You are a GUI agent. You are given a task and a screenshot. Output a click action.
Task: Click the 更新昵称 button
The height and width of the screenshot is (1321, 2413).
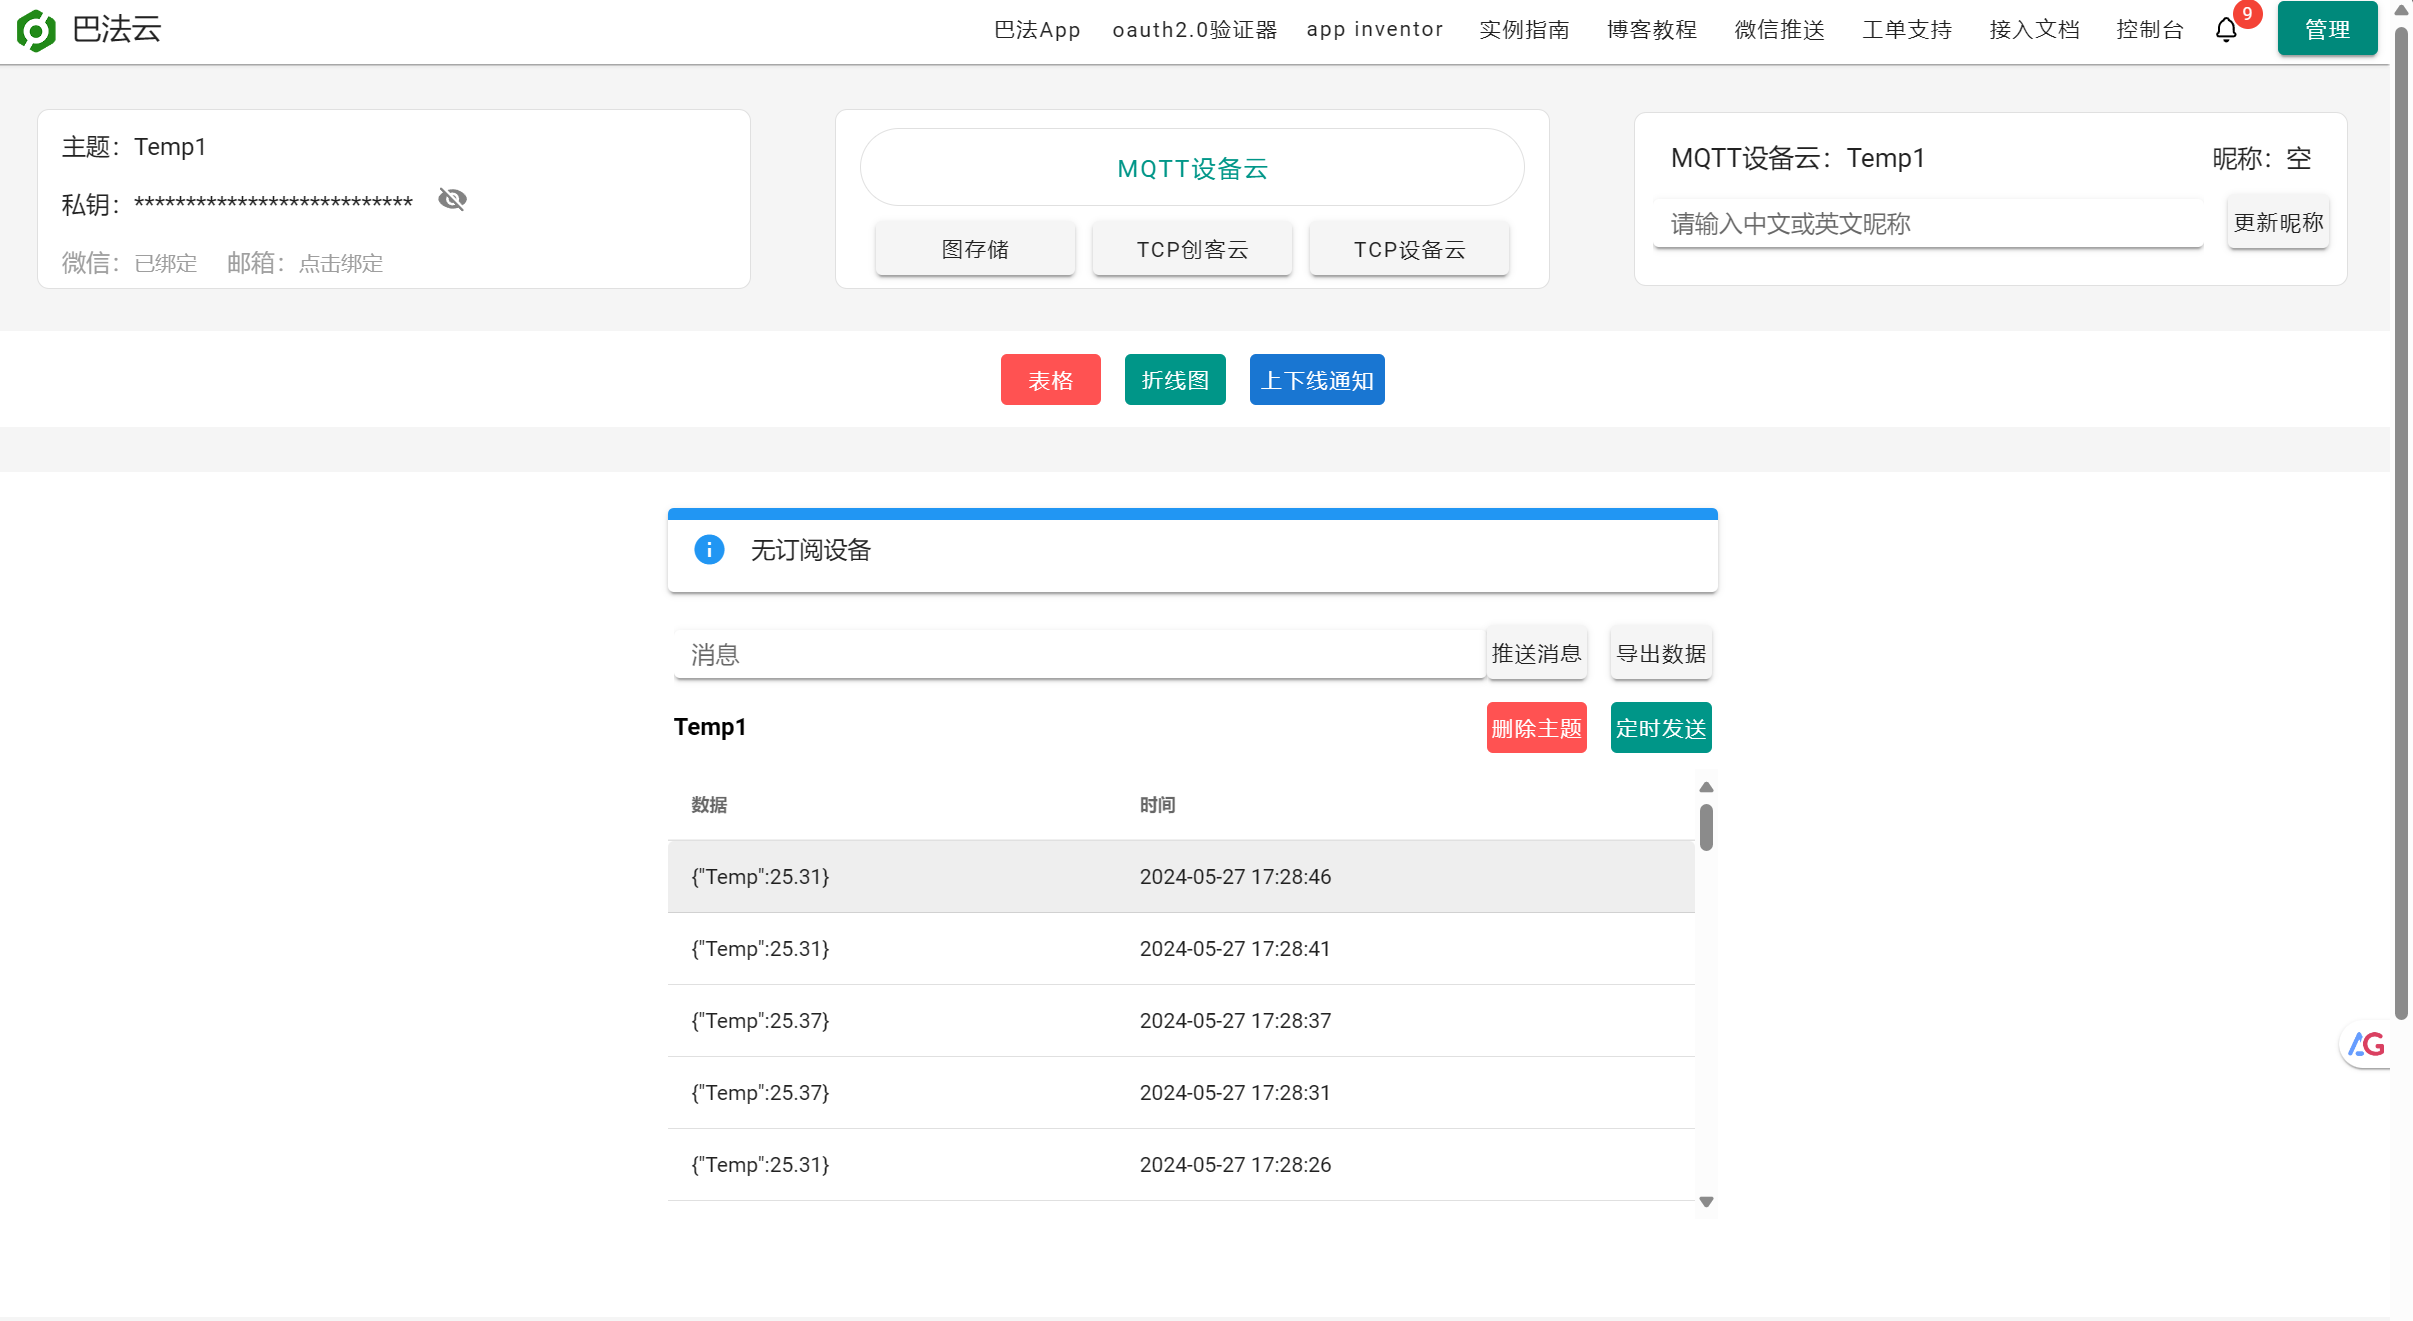click(x=2278, y=222)
